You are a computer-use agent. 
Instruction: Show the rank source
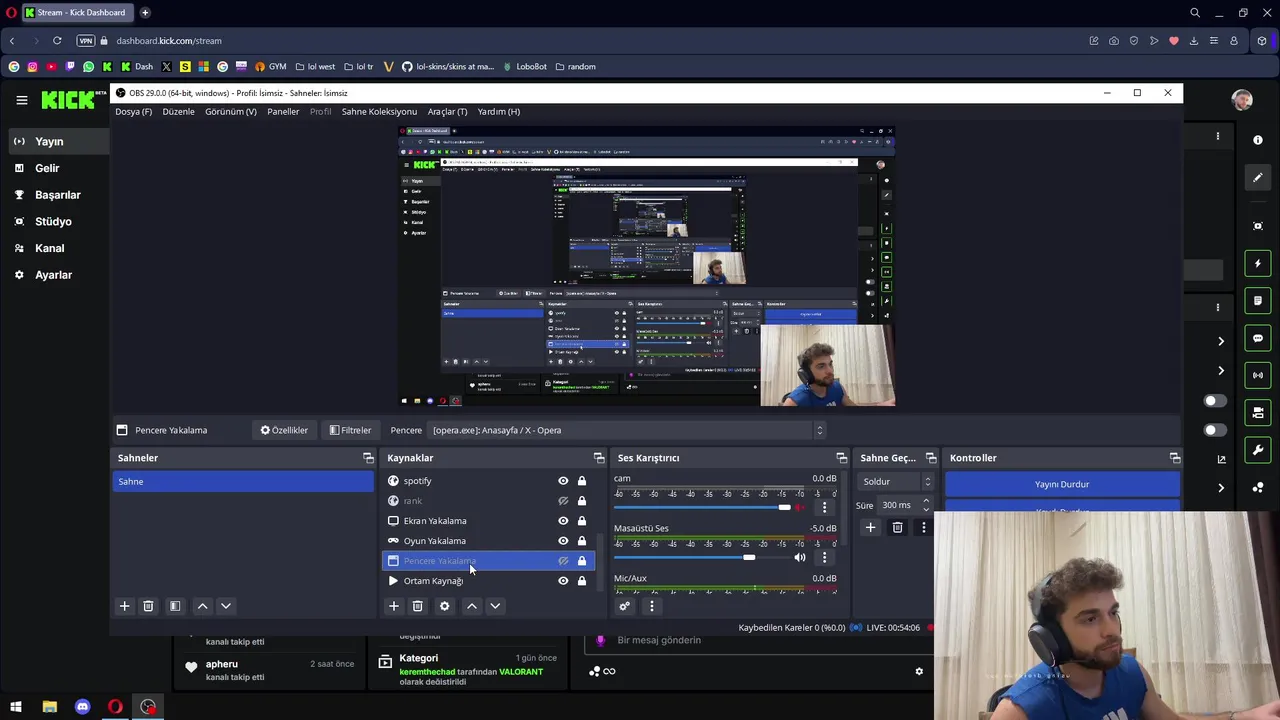tap(563, 501)
